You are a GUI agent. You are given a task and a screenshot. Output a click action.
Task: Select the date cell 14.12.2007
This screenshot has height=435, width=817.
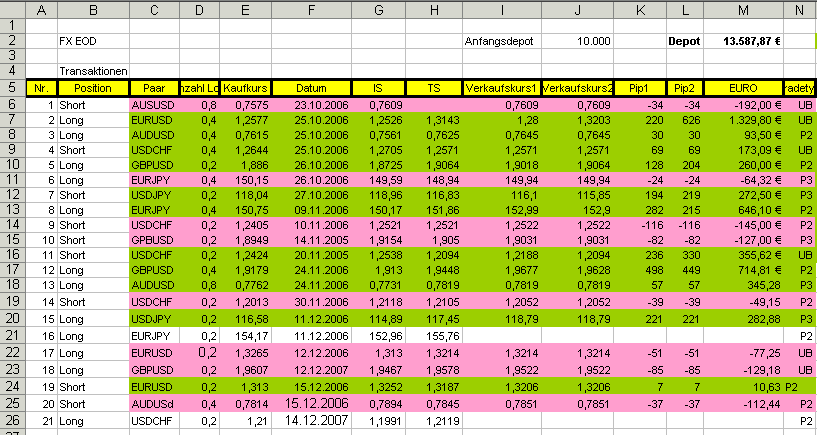point(312,422)
